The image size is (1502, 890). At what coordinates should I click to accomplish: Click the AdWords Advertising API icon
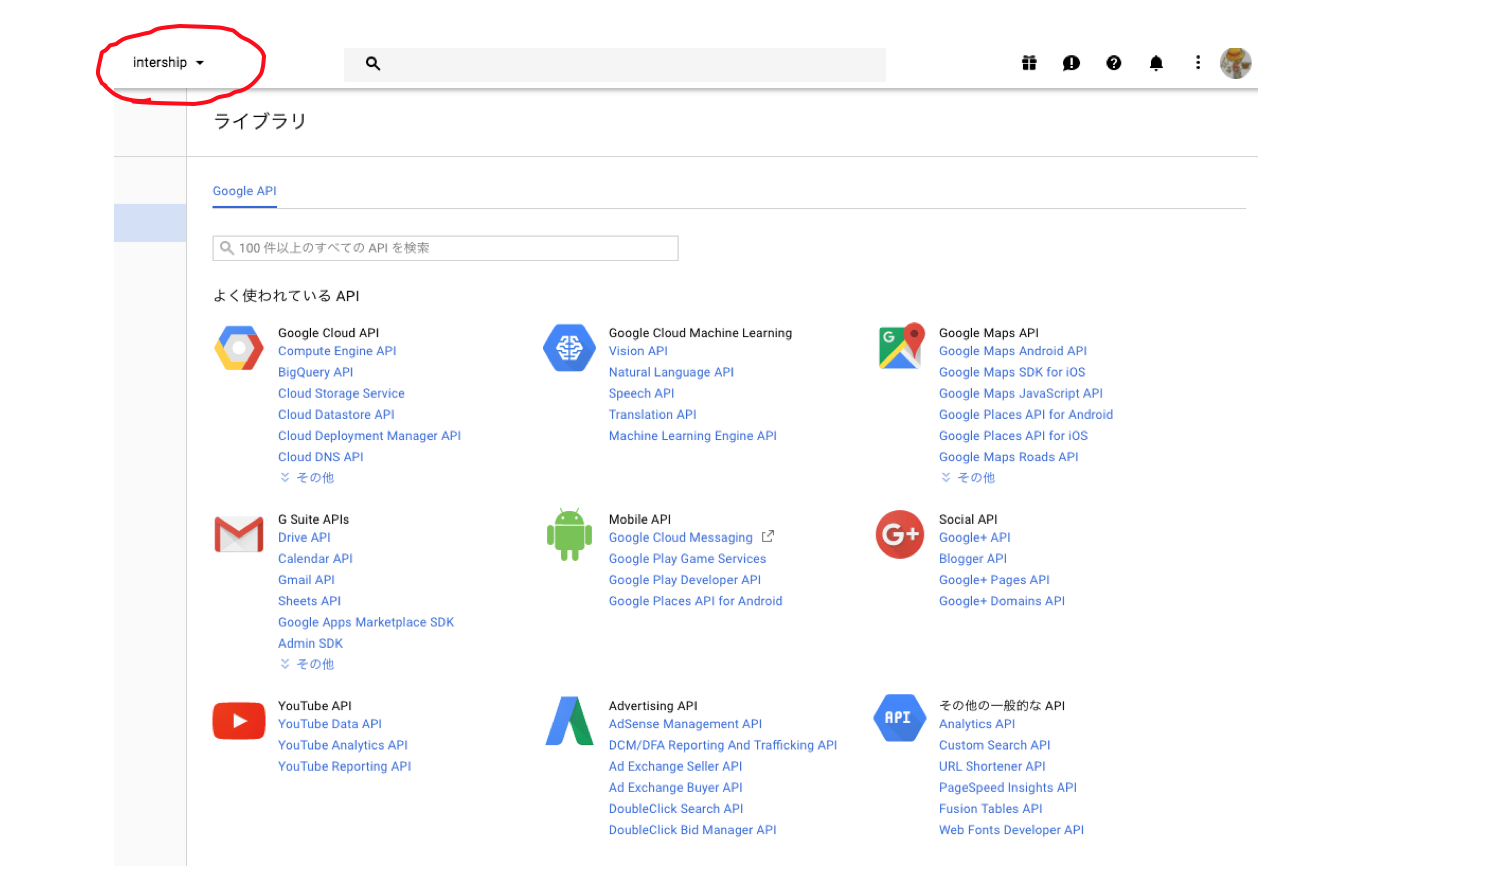pyautogui.click(x=569, y=721)
